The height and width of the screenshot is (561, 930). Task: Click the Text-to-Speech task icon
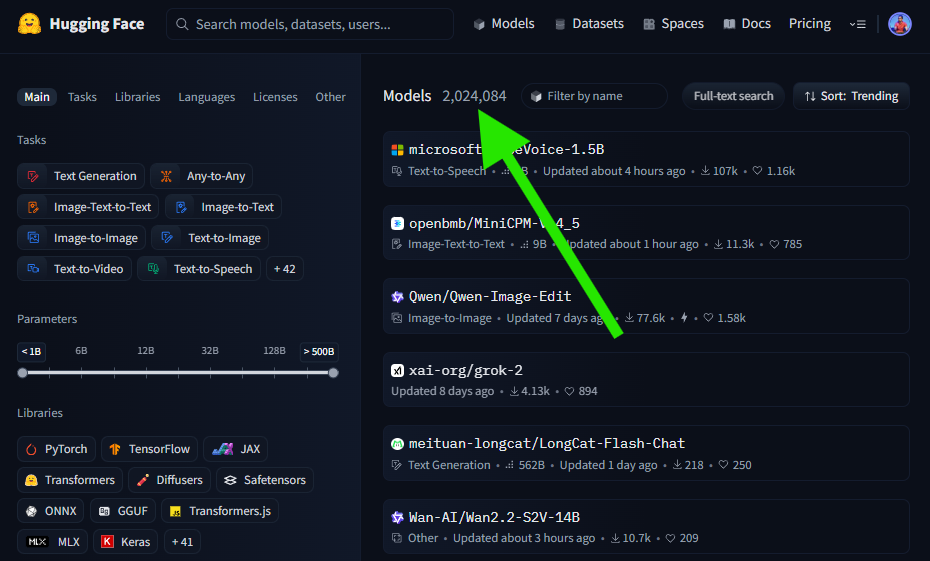point(153,269)
